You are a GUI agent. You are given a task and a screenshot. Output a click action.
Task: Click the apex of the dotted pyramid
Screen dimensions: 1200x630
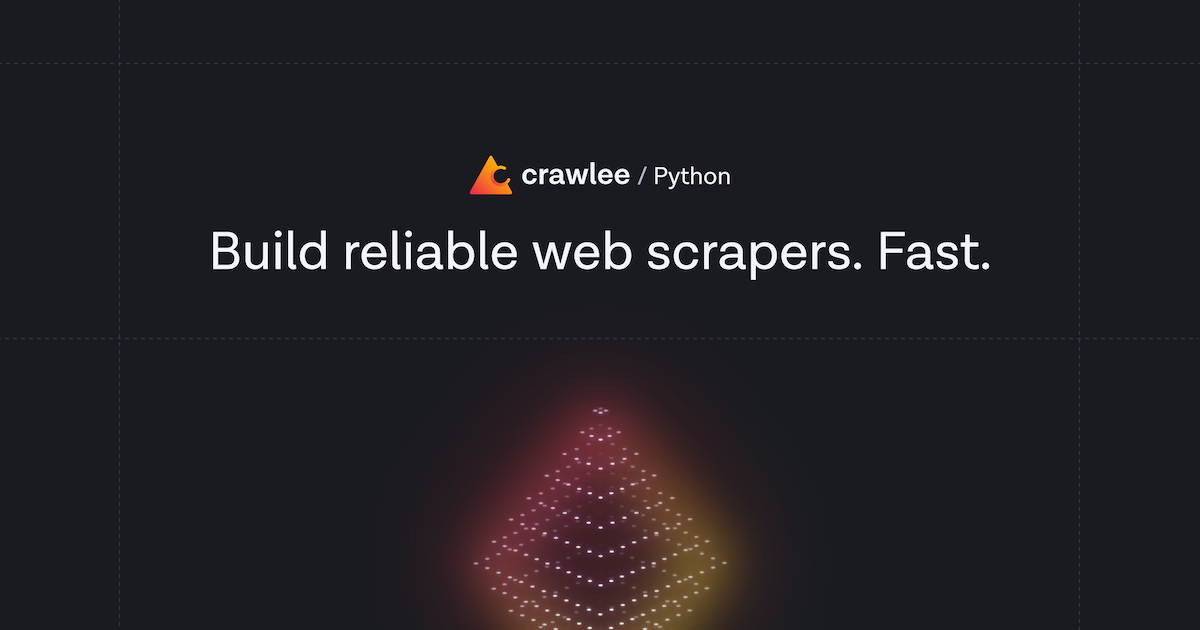coord(600,410)
